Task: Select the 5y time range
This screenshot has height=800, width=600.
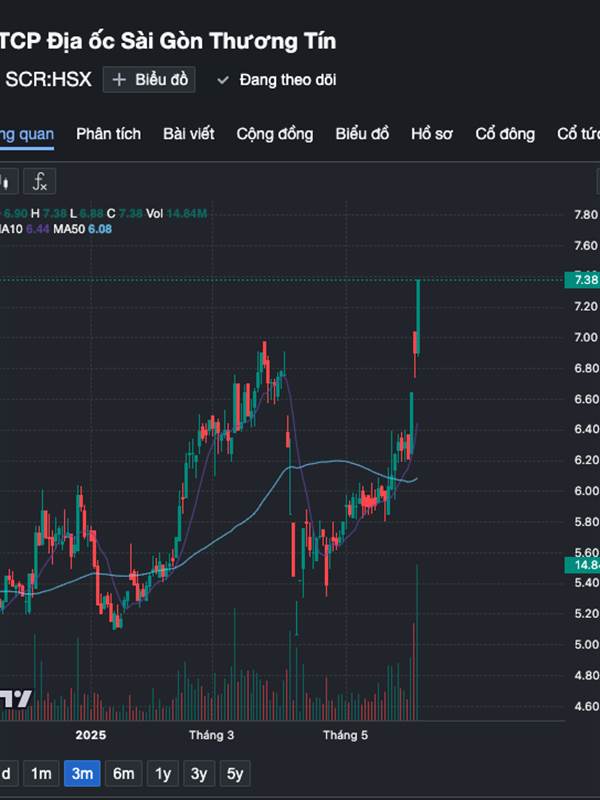Action: [235, 773]
